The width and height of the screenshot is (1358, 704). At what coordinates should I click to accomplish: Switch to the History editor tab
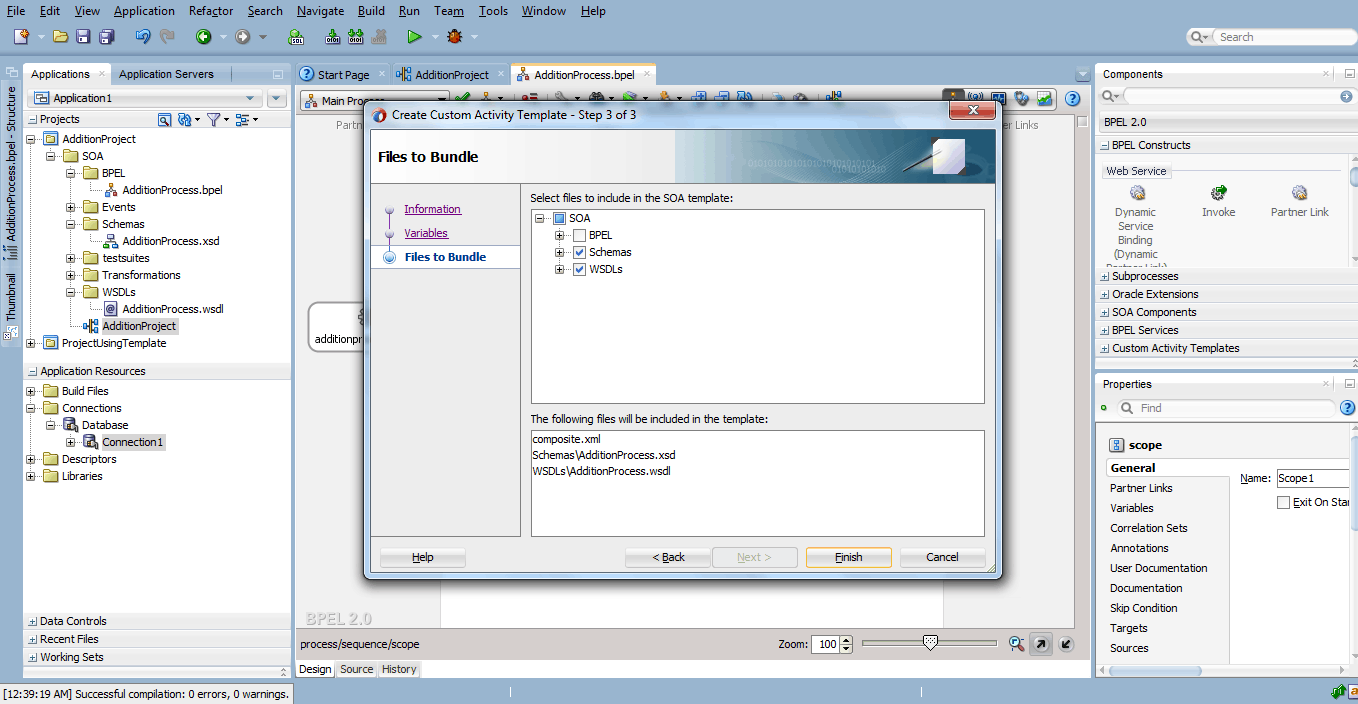pyautogui.click(x=399, y=670)
